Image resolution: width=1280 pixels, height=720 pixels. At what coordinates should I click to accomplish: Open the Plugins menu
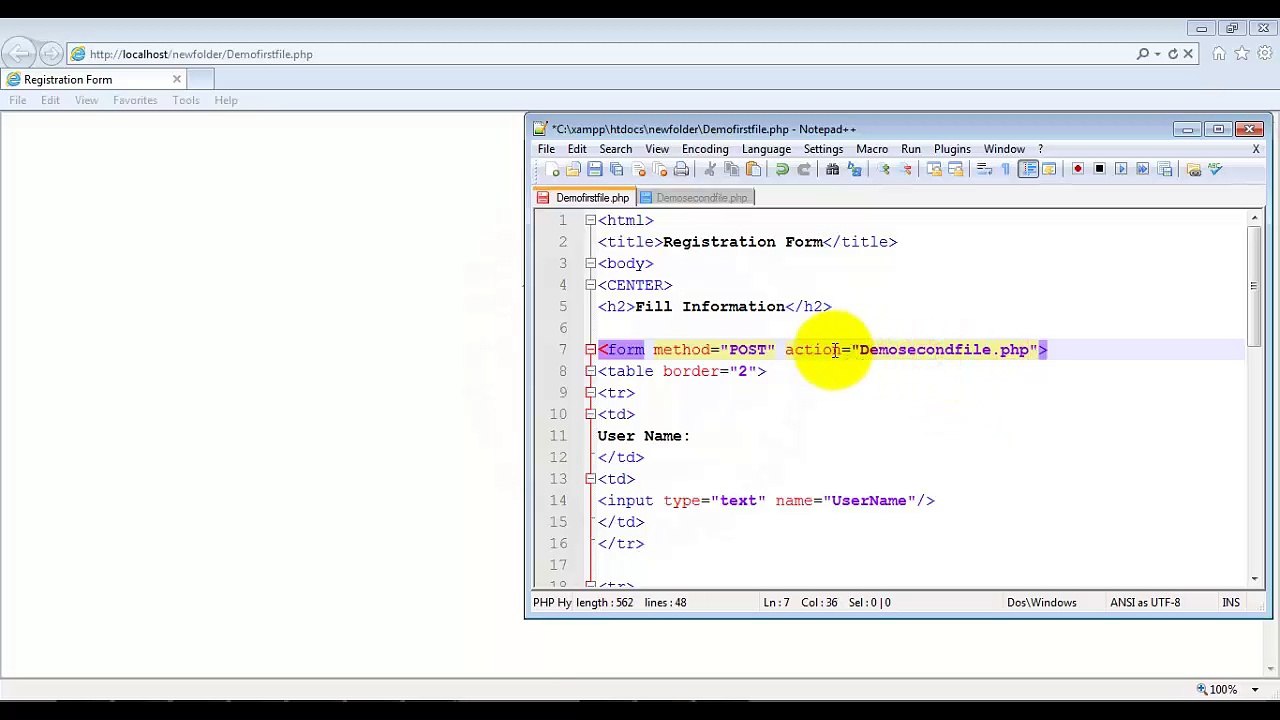952,149
